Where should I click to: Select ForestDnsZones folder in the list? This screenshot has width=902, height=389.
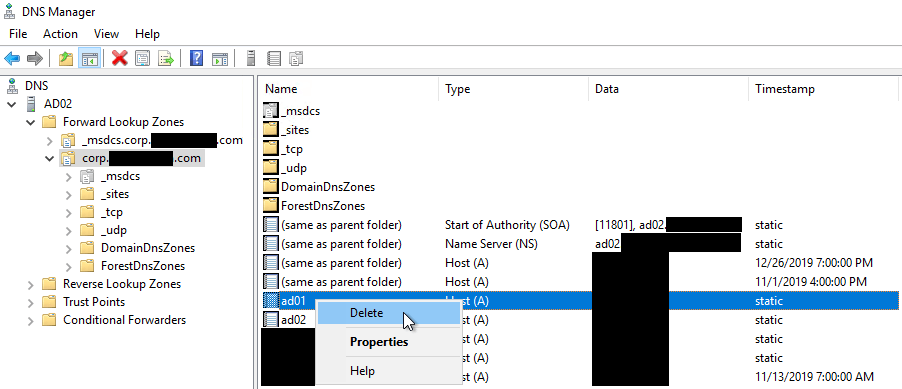(314, 205)
